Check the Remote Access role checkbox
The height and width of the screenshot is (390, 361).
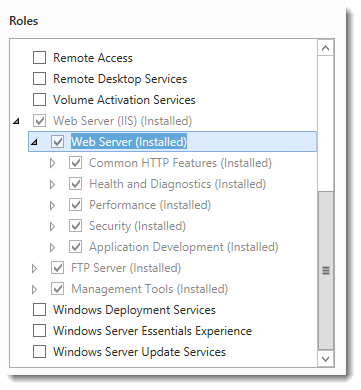[39, 58]
